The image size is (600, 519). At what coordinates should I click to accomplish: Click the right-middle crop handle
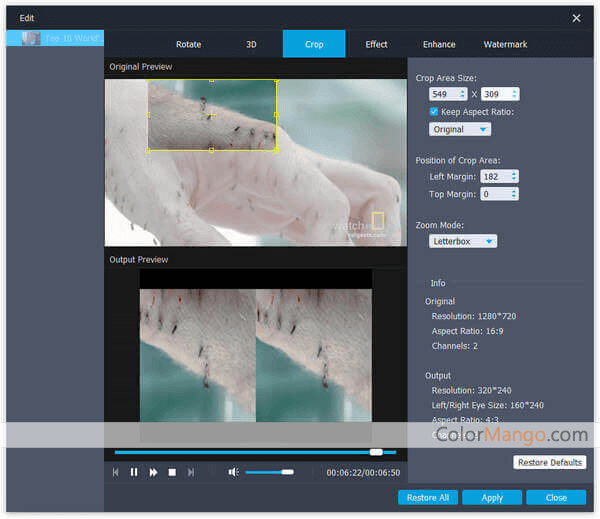(276, 114)
